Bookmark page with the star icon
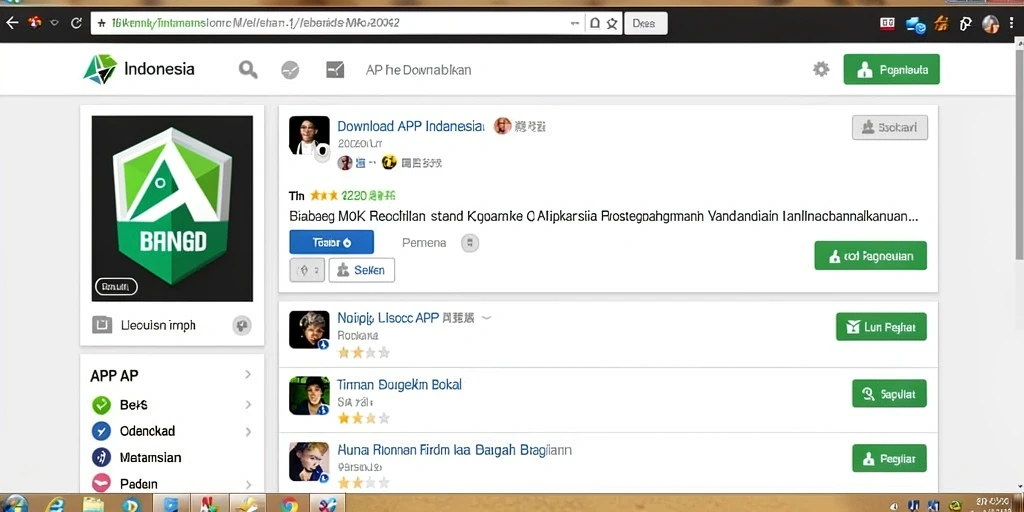This screenshot has height=512, width=1024. (x=612, y=24)
